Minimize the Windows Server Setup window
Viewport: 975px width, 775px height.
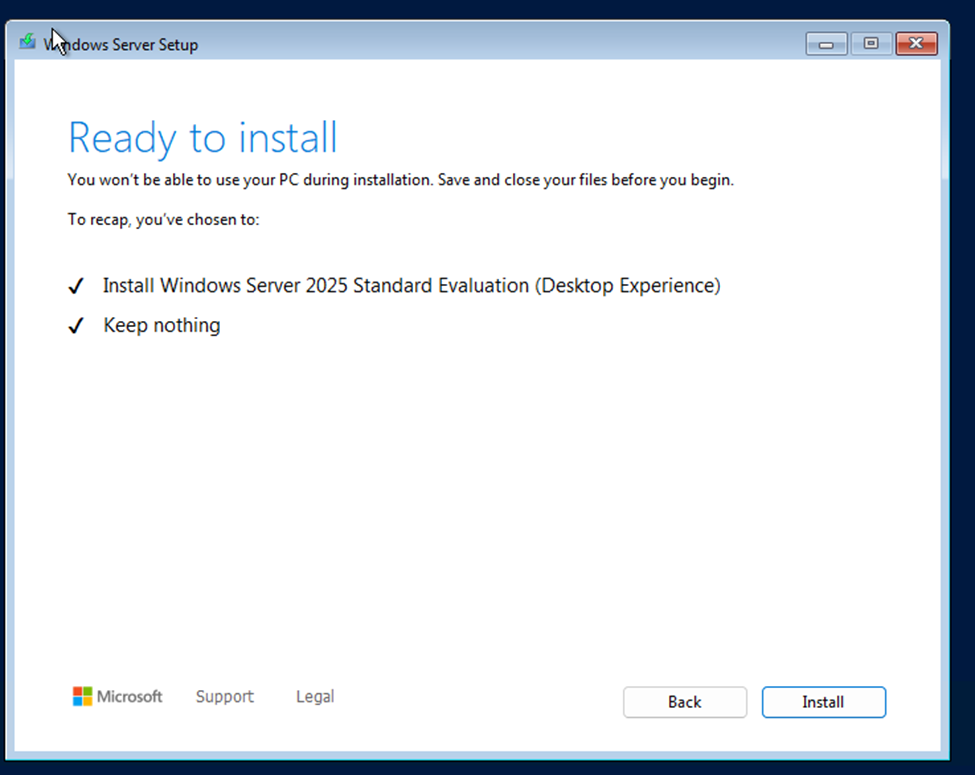pos(826,44)
